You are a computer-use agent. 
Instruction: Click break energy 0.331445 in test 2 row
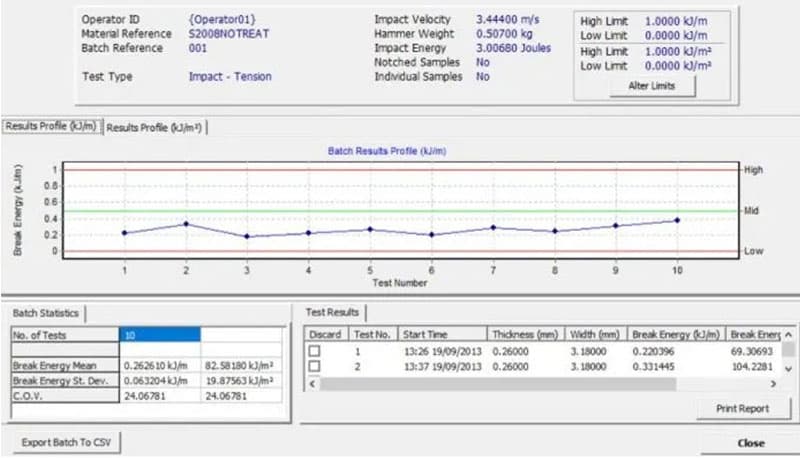tap(654, 367)
